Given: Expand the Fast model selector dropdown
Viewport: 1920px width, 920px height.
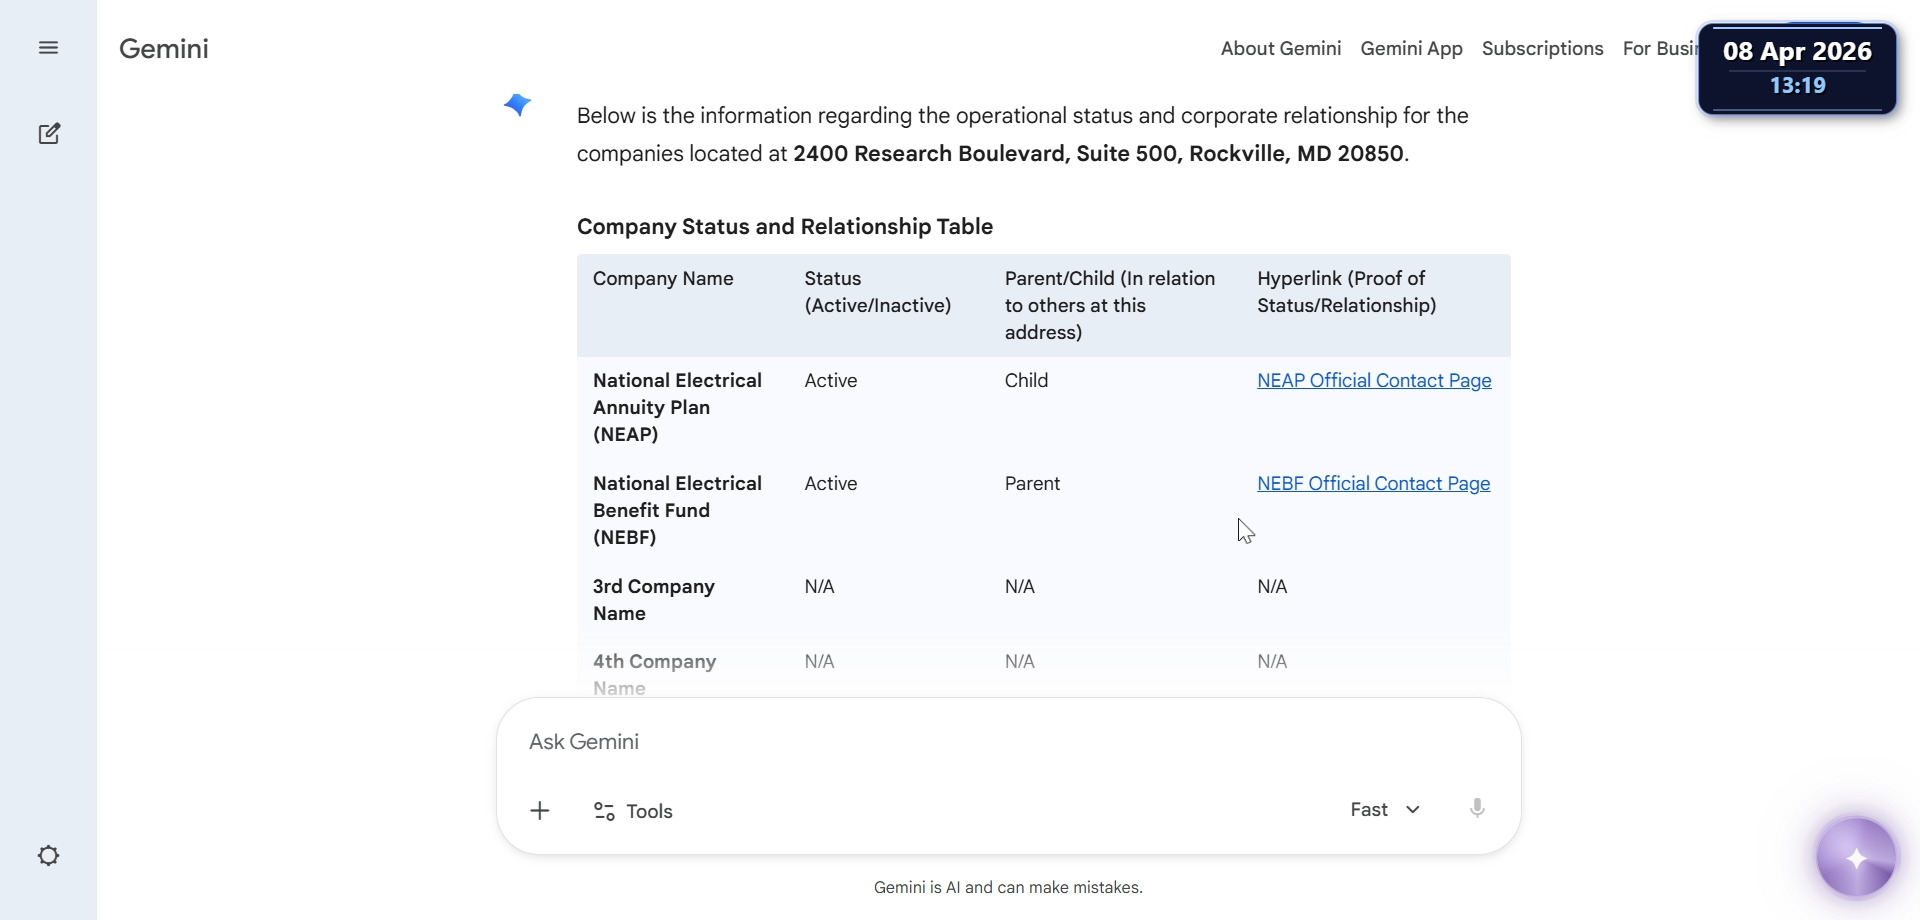Looking at the screenshot, I should 1385,810.
